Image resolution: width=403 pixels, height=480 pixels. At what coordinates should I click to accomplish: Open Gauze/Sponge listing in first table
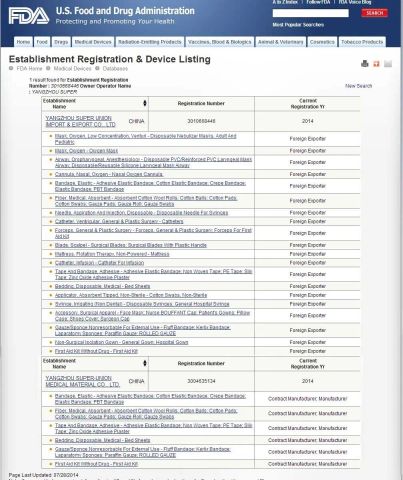pos(143,330)
